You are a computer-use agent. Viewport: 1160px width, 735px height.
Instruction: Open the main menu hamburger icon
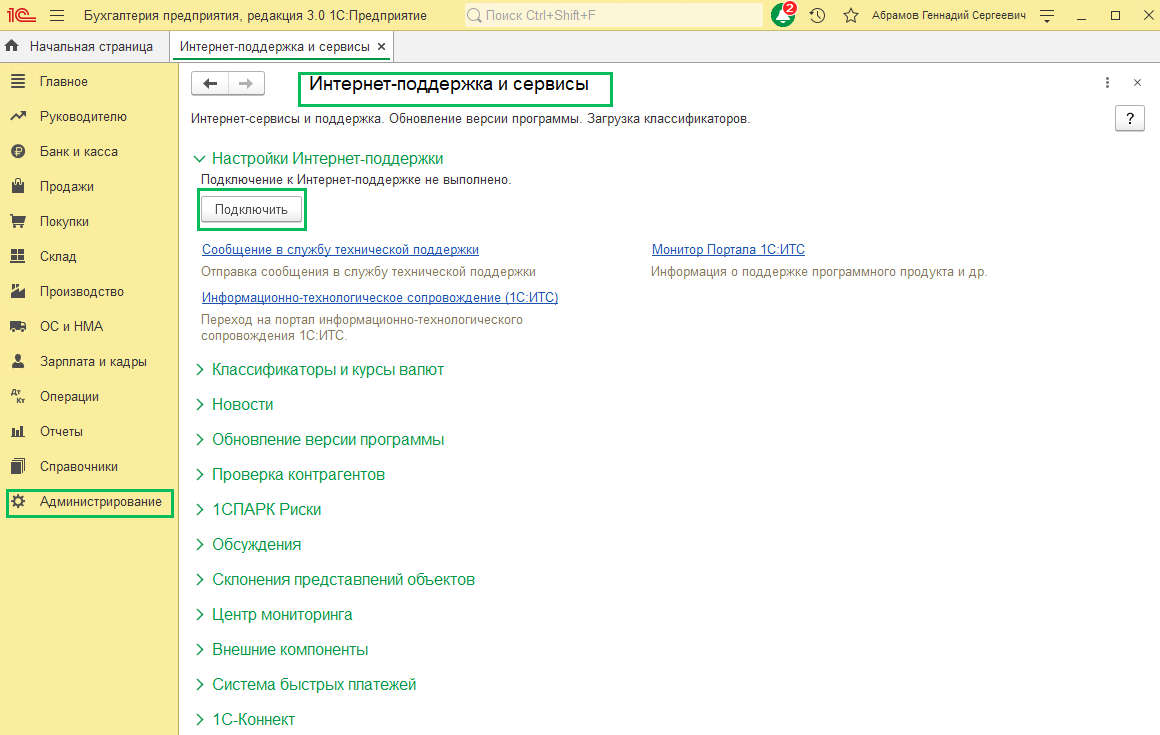pos(57,16)
